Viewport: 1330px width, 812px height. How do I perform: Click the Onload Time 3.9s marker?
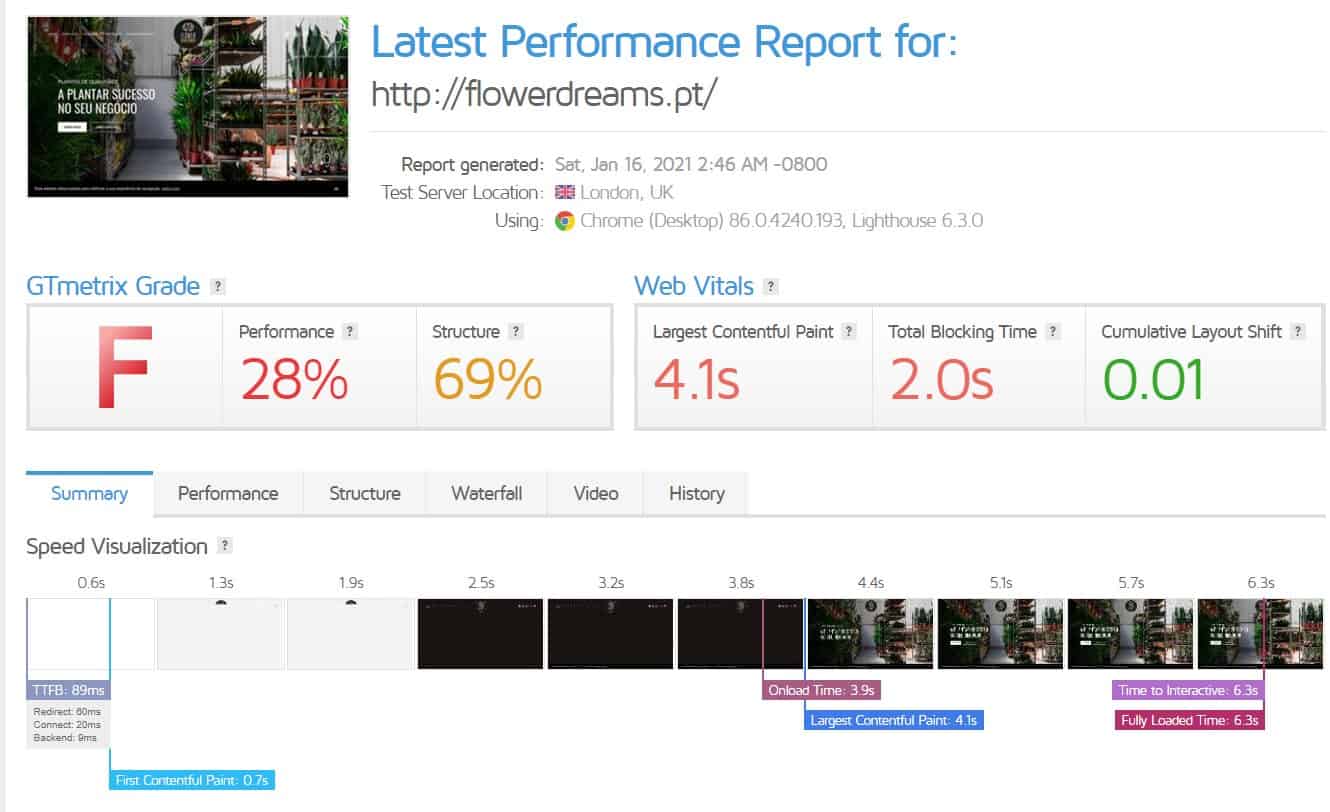coord(821,690)
